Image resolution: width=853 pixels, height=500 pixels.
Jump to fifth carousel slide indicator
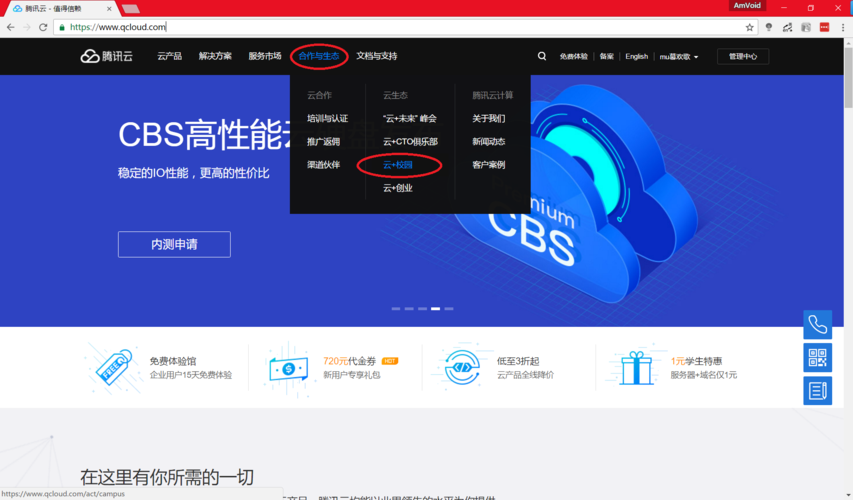(x=449, y=308)
